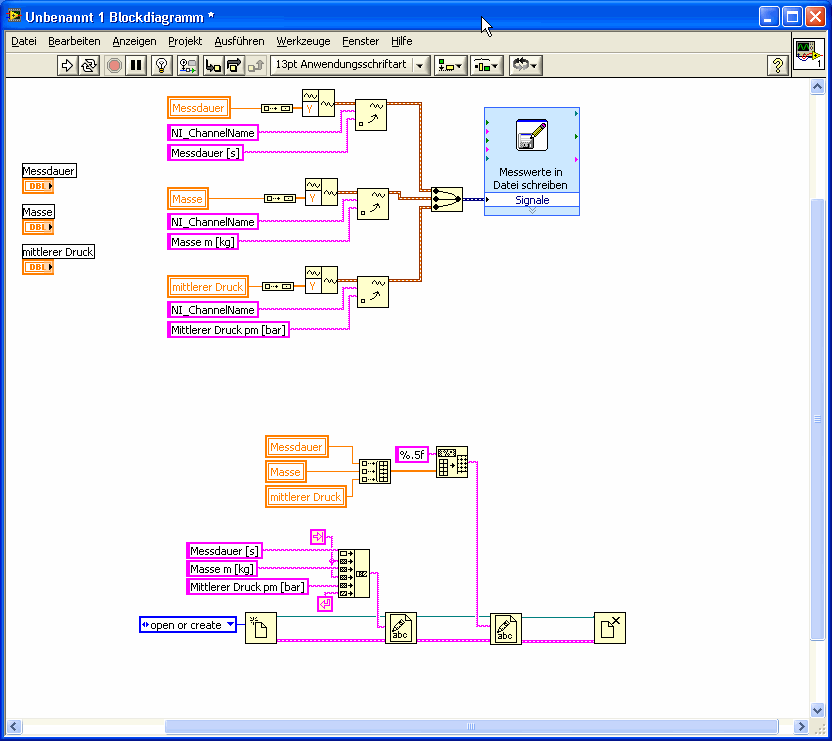Click the vertical scrollbar thumb
The height and width of the screenshot is (741, 832).
pyautogui.click(x=817, y=419)
